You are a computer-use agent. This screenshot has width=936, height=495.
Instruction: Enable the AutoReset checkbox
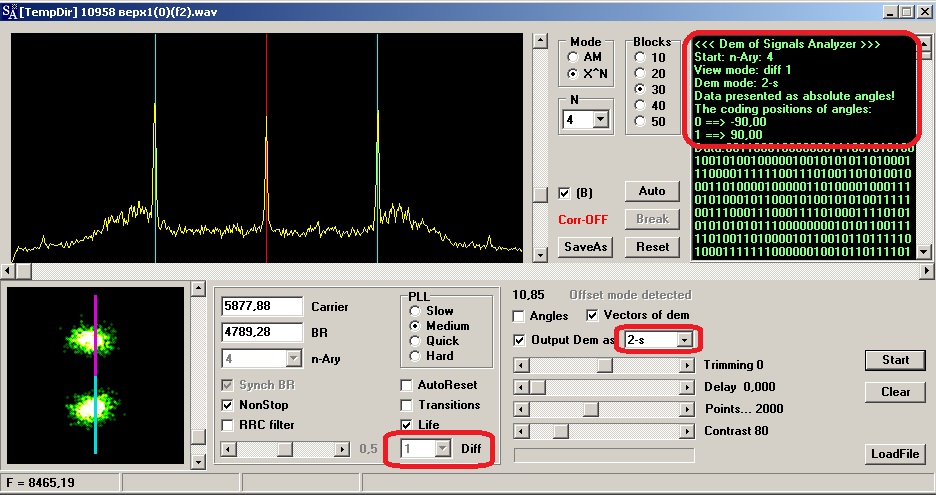coord(407,385)
